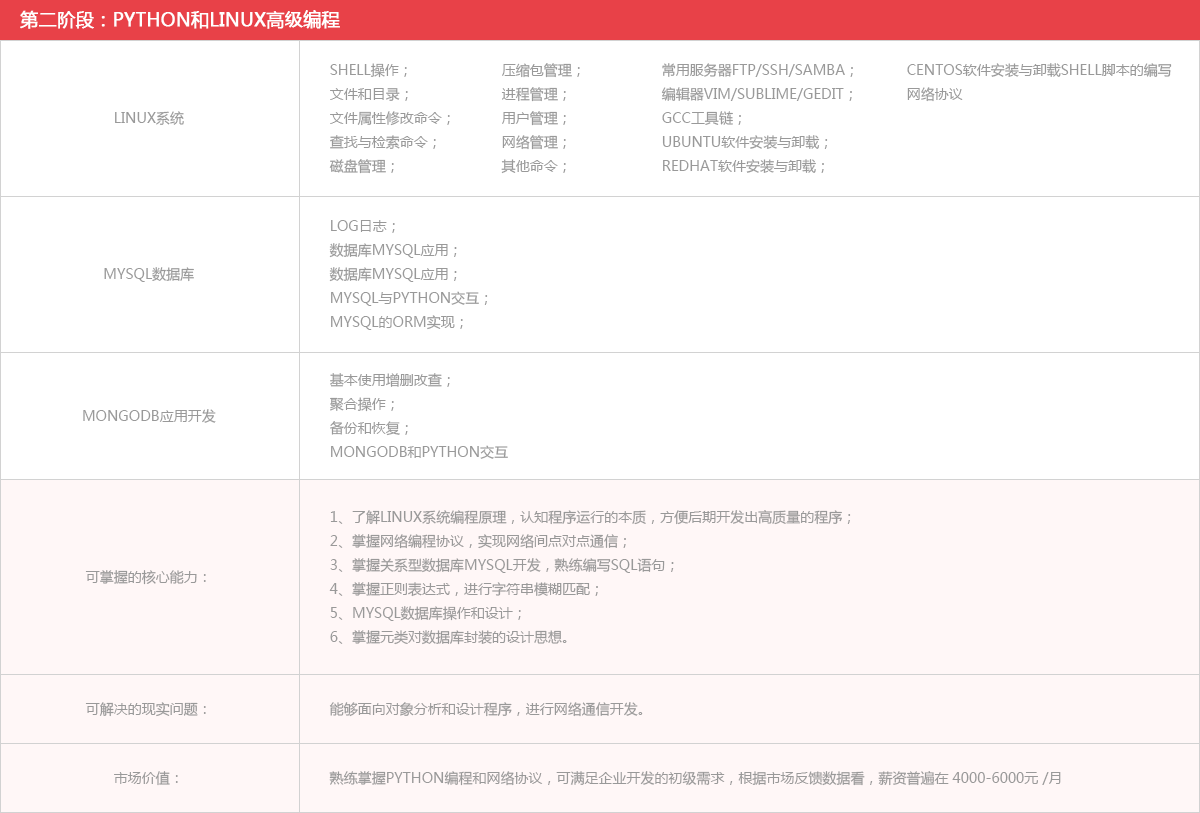This screenshot has height=813, width=1200.
Task: Click the 压缩包管理 topic
Action: point(541,70)
